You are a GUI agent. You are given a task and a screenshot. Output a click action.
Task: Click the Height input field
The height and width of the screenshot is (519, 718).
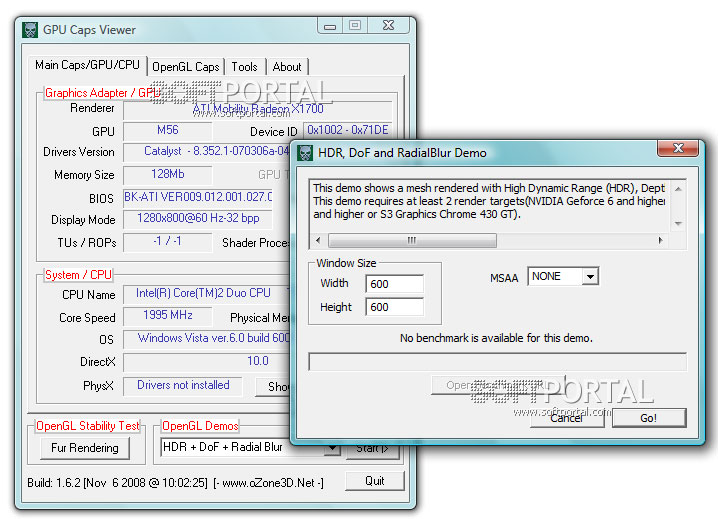(x=394, y=307)
